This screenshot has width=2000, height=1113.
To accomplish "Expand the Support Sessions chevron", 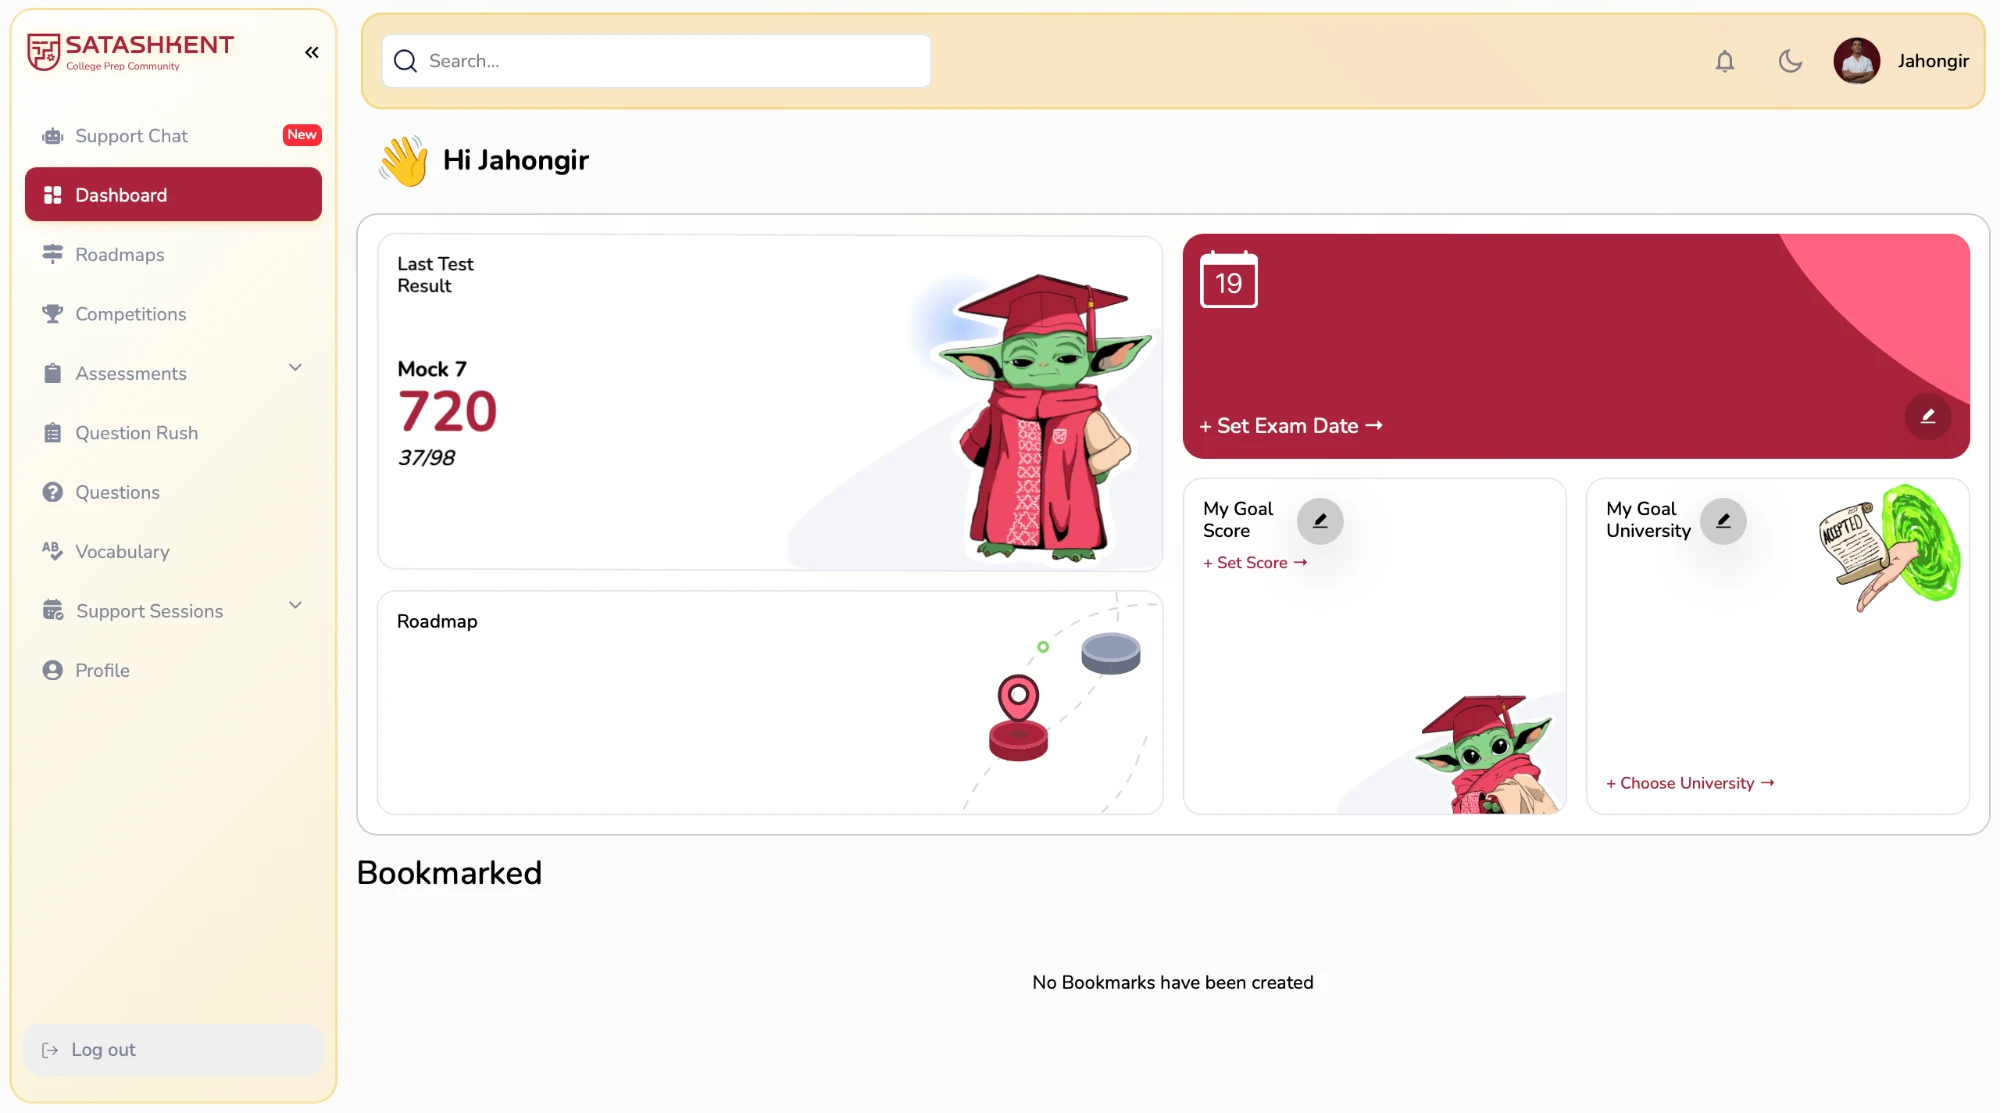I will [x=296, y=606].
